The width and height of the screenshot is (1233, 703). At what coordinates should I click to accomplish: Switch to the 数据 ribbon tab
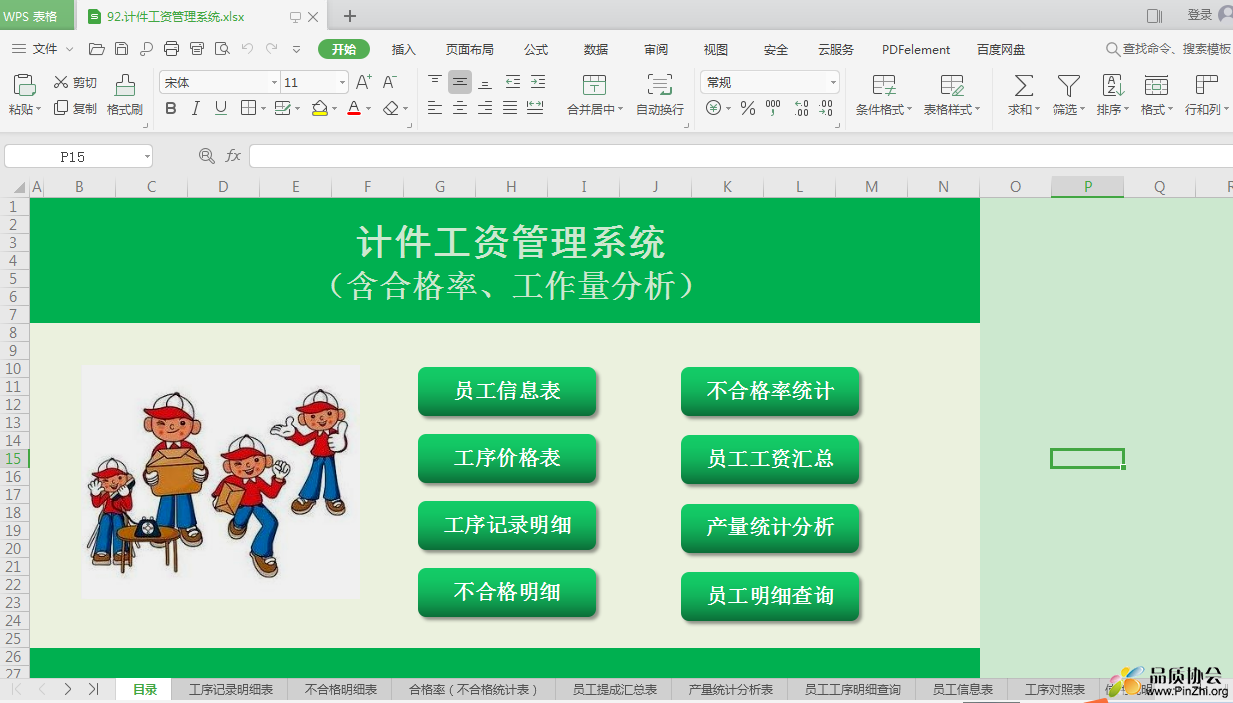(x=596, y=49)
